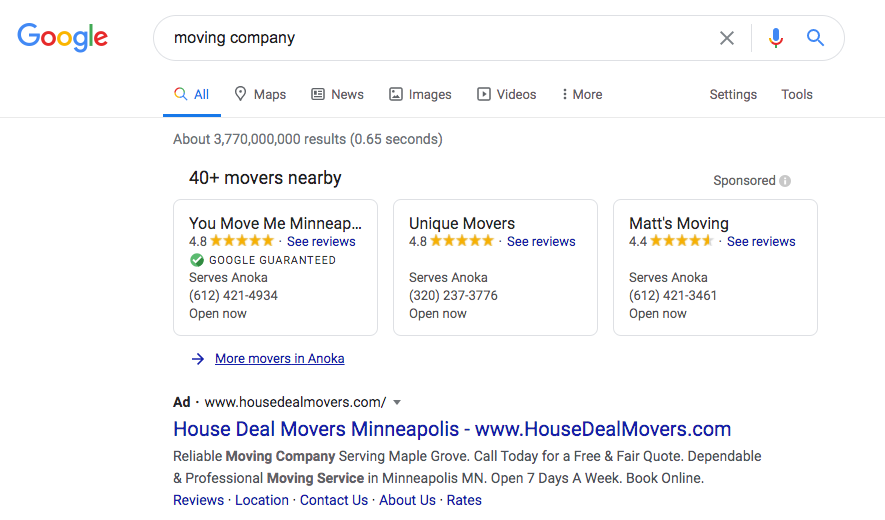Viewport: 885px width, 520px height.
Task: Open the Videos tab
Action: pyautogui.click(x=506, y=94)
